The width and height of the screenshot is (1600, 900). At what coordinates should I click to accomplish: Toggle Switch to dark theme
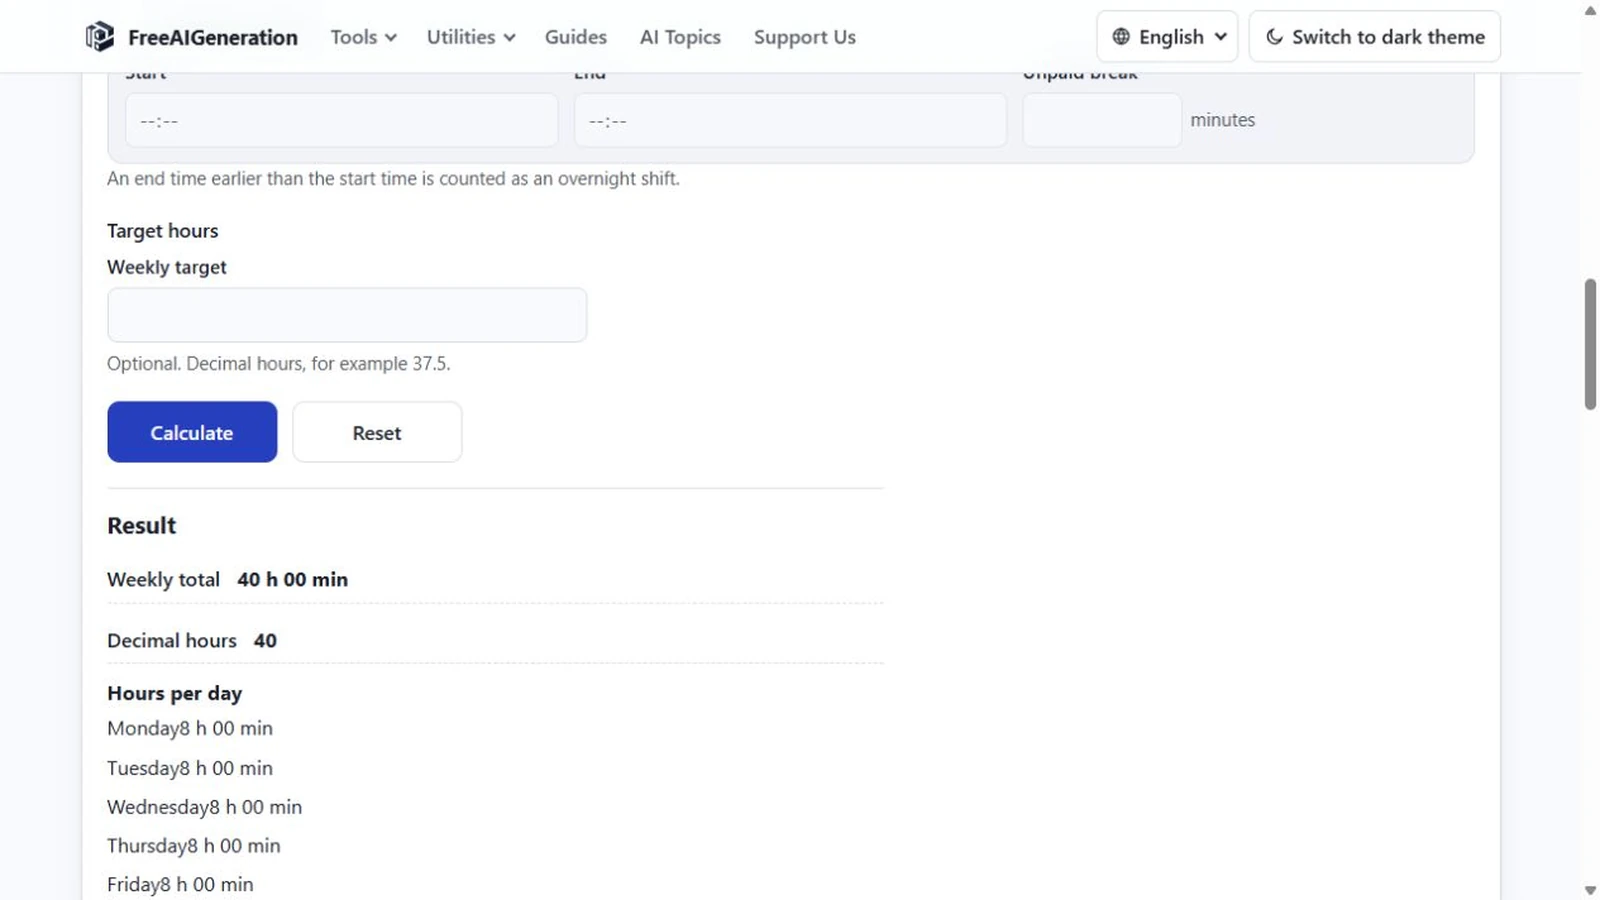click(x=1374, y=37)
